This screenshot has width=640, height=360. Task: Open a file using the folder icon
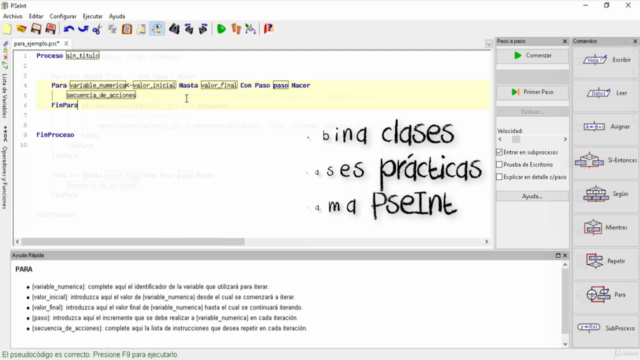22,29
